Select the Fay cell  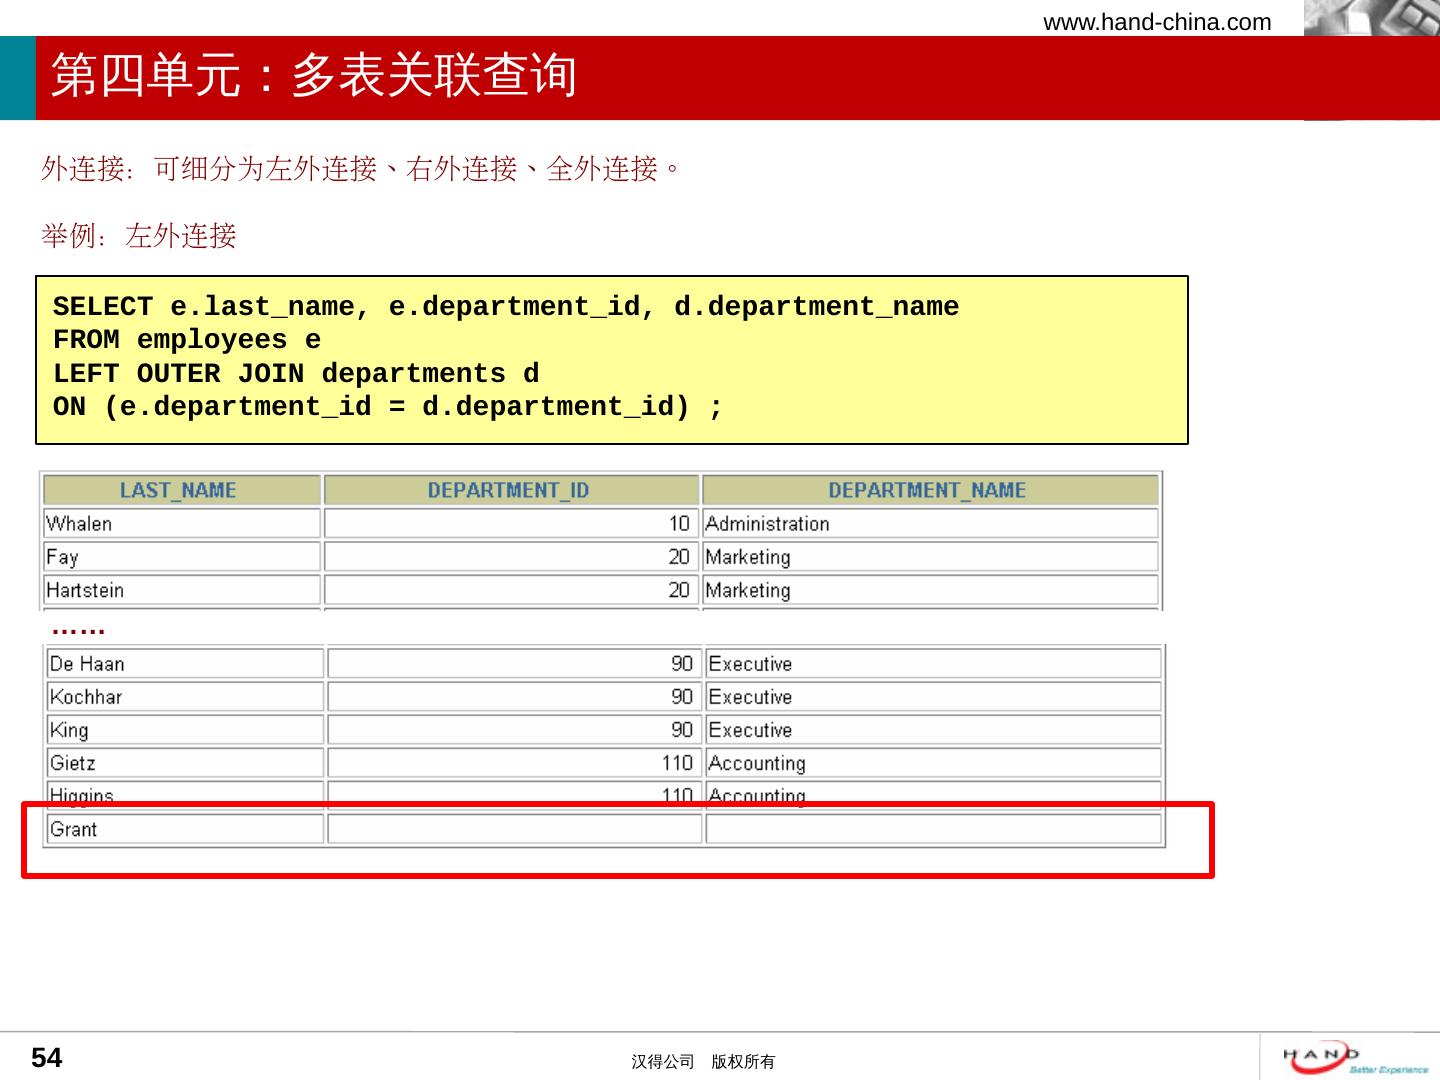[181, 557]
